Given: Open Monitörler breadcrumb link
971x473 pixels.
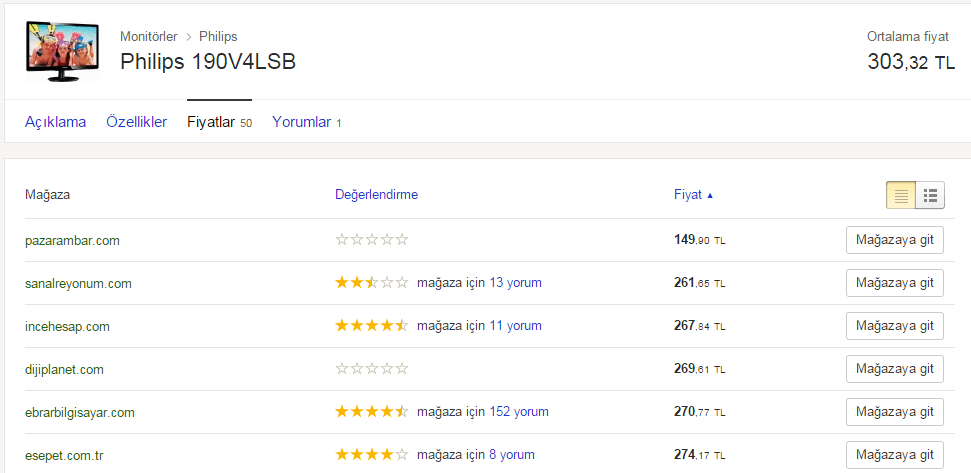Looking at the screenshot, I should point(148,37).
